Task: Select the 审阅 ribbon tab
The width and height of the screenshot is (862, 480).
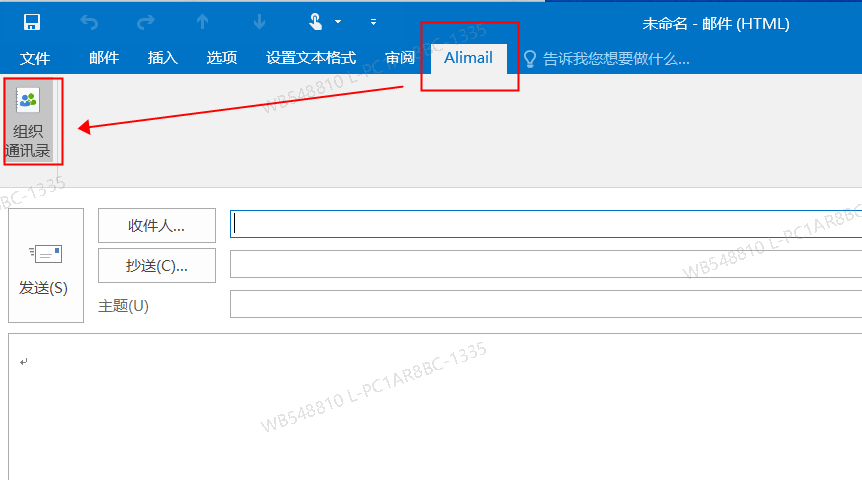Action: [x=400, y=58]
